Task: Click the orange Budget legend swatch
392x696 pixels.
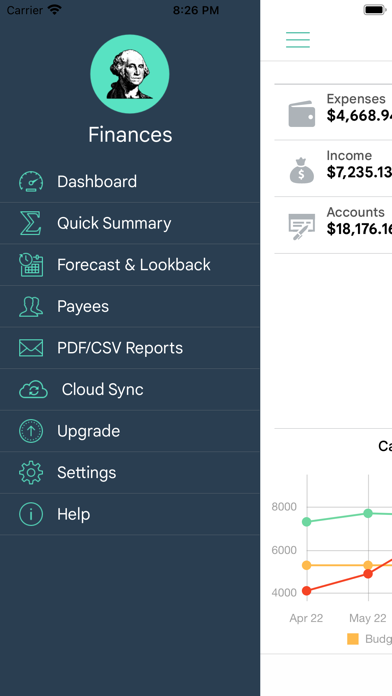Action: [x=352, y=639]
